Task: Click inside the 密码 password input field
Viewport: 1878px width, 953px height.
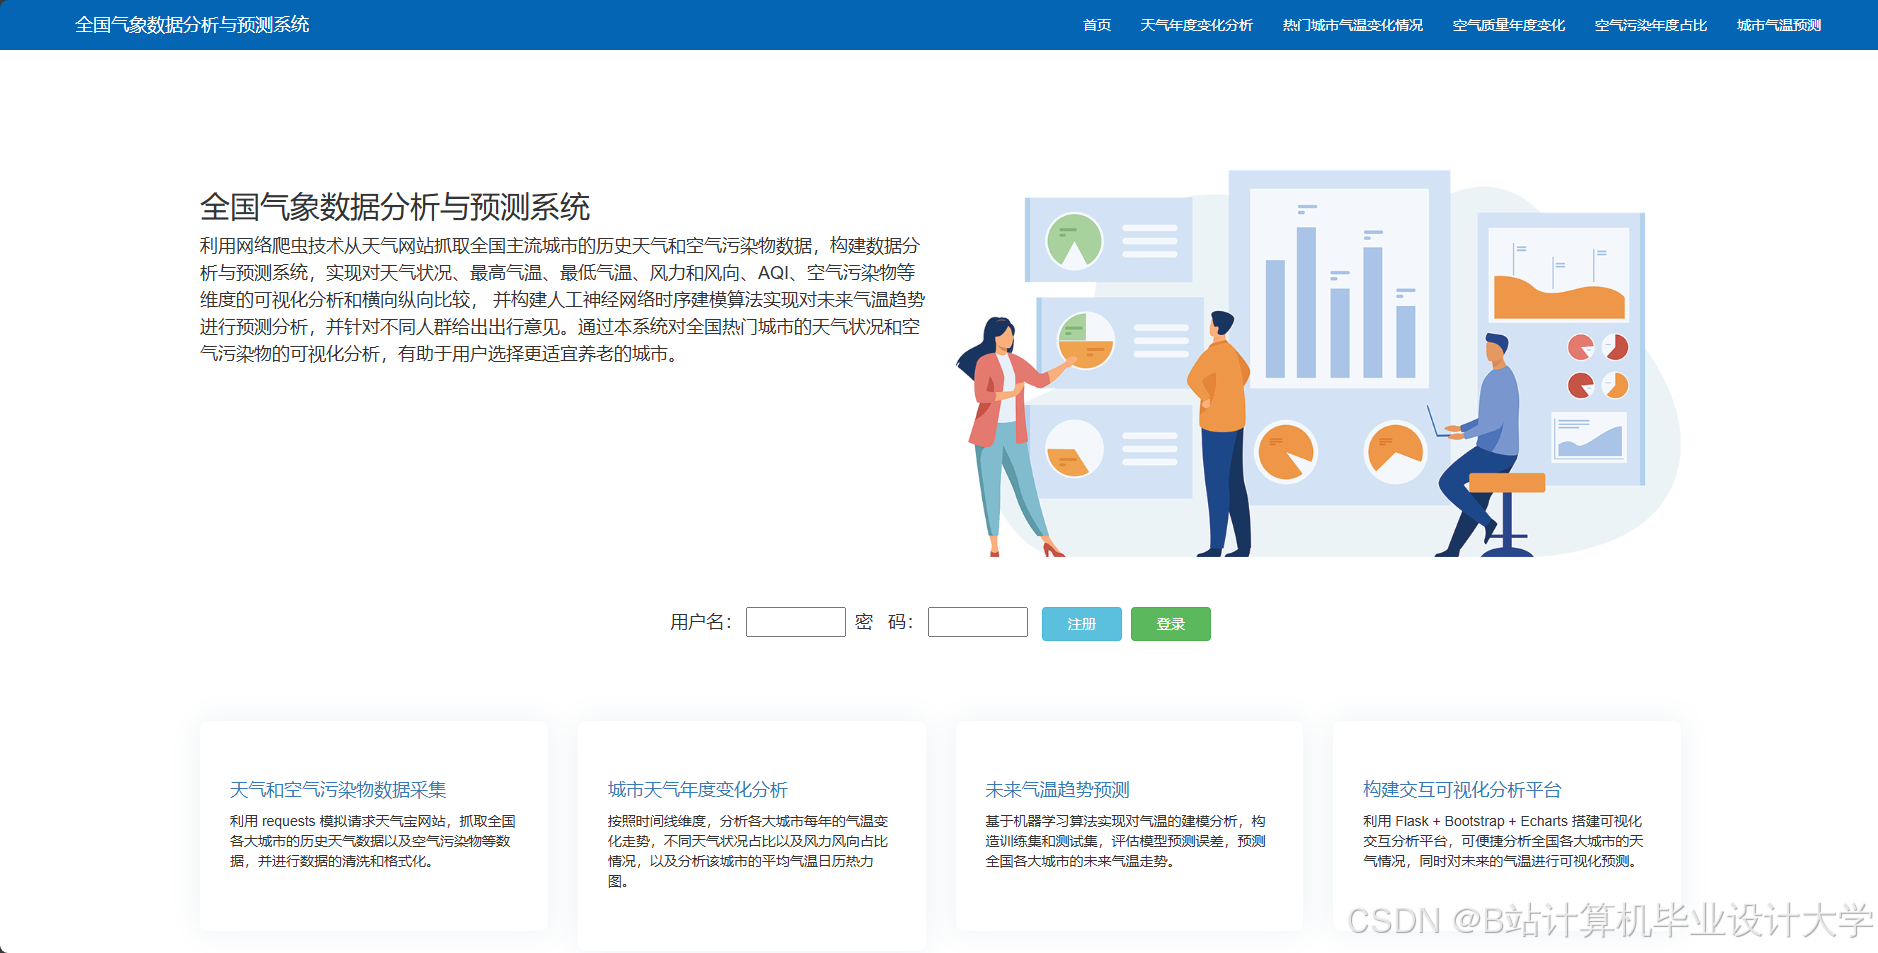Action: [977, 622]
